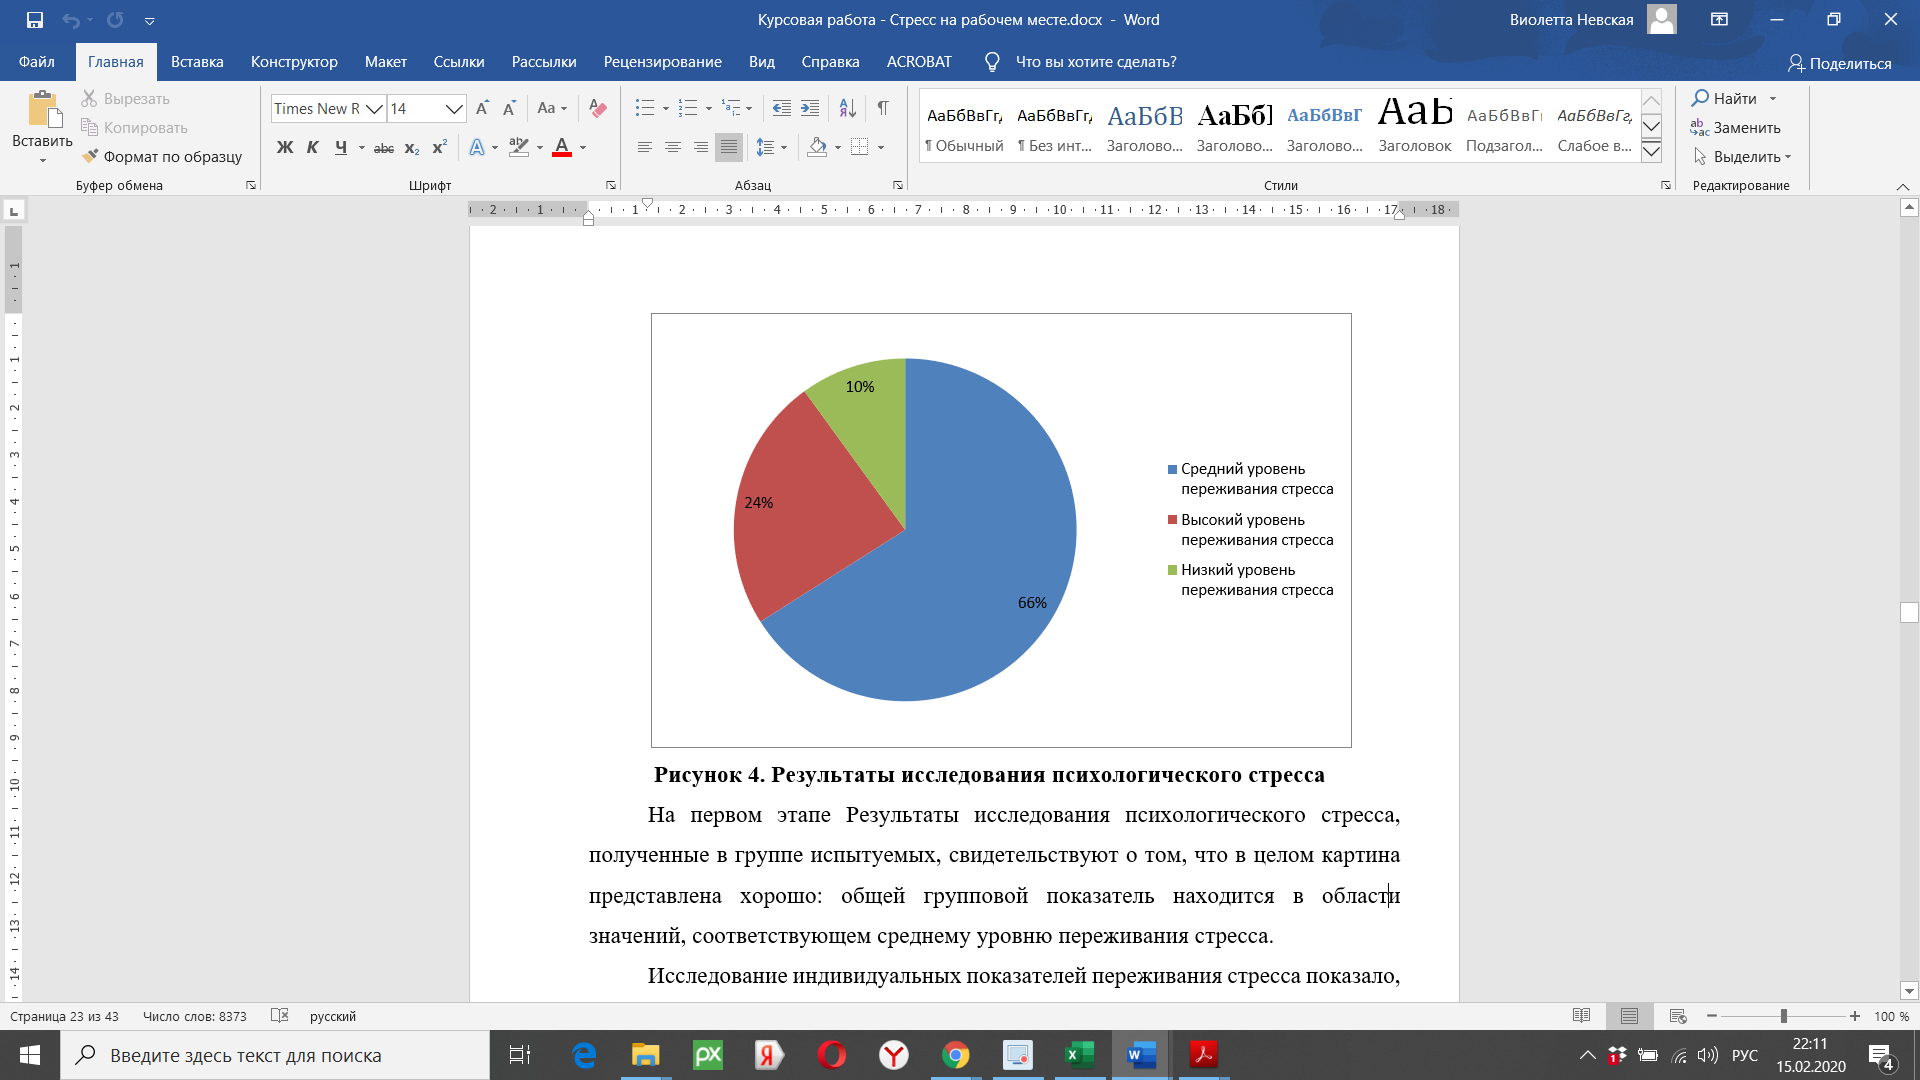Redo the last action
Viewport: 1920px width, 1080px height.
(115, 20)
